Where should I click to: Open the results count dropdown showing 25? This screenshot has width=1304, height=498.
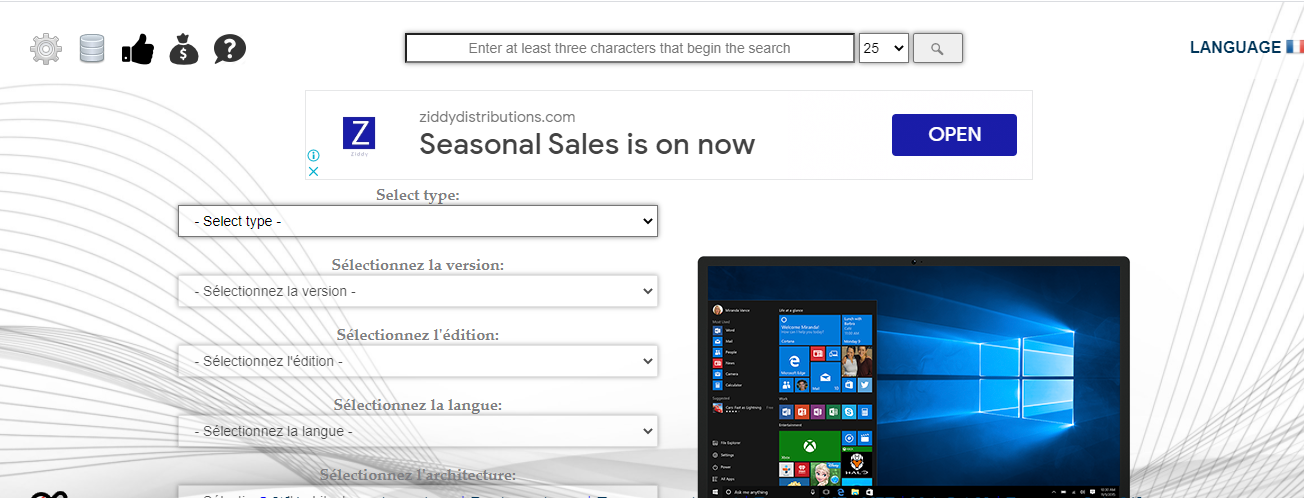884,48
